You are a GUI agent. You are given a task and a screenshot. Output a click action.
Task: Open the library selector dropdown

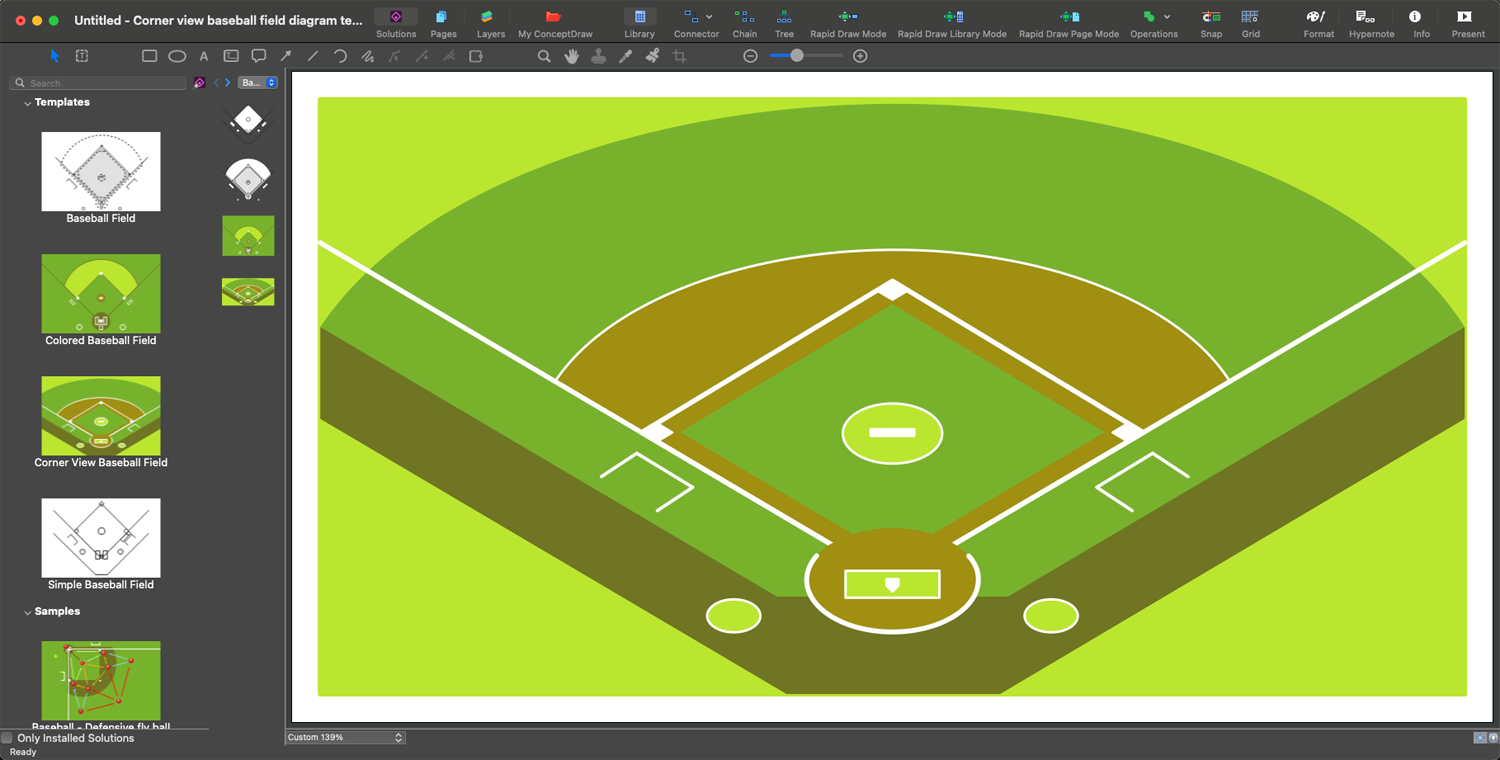(x=257, y=83)
